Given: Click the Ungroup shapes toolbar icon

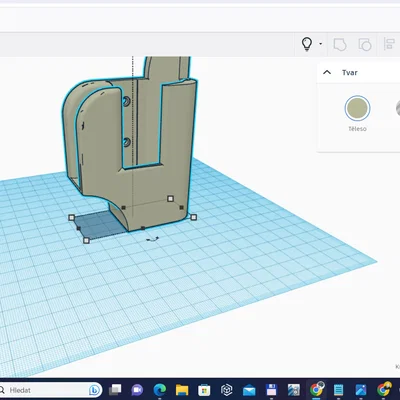Looking at the screenshot, I should pos(365,44).
